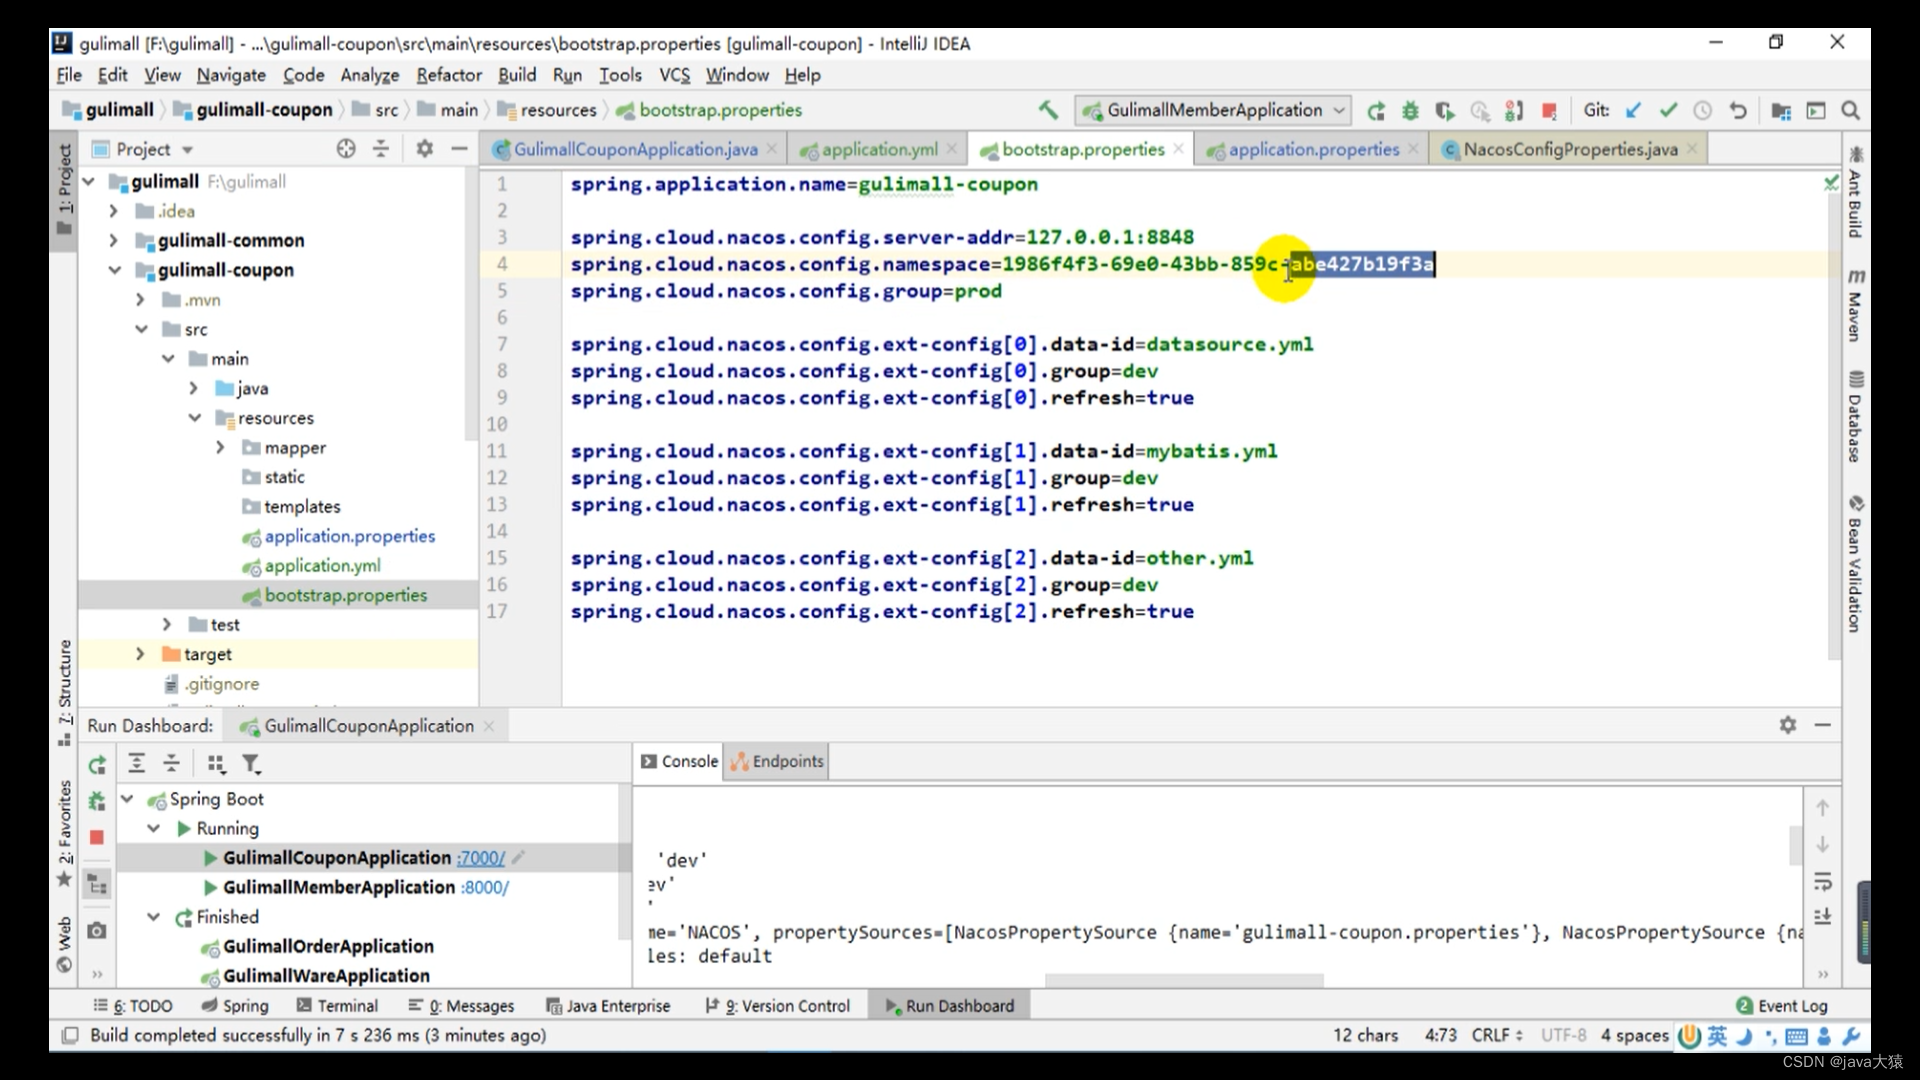Image resolution: width=1920 pixels, height=1080 pixels.
Task: Click CRLF line separator in status bar
Action: click(1496, 1036)
